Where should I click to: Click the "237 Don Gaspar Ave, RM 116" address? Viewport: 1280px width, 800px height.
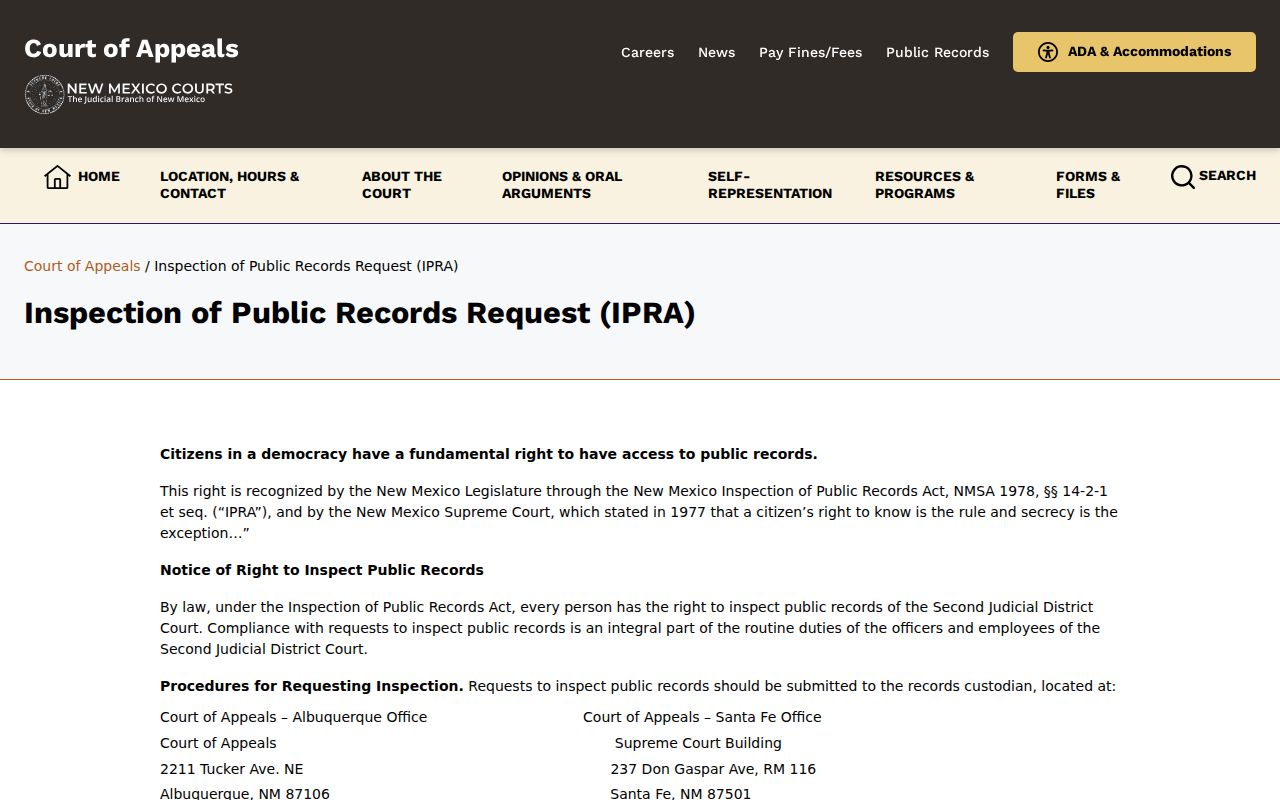[x=713, y=769]
